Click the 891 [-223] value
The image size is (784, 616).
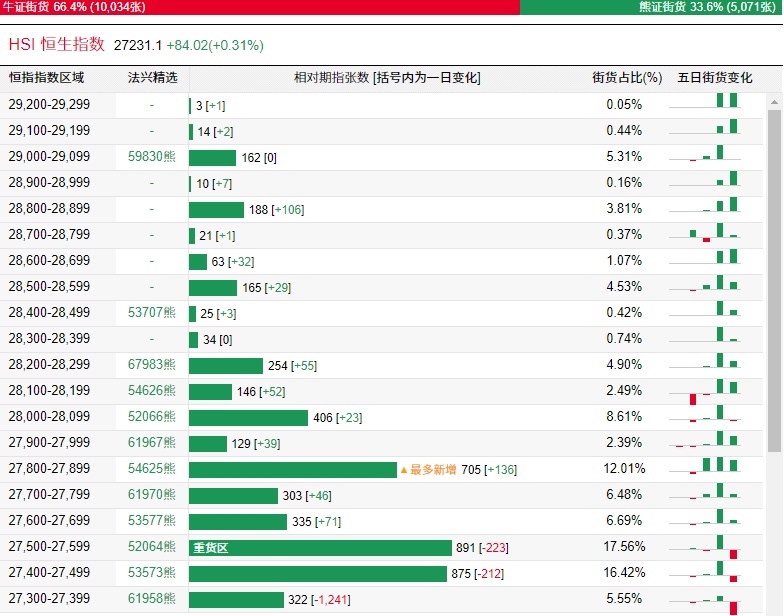pyautogui.click(x=482, y=548)
